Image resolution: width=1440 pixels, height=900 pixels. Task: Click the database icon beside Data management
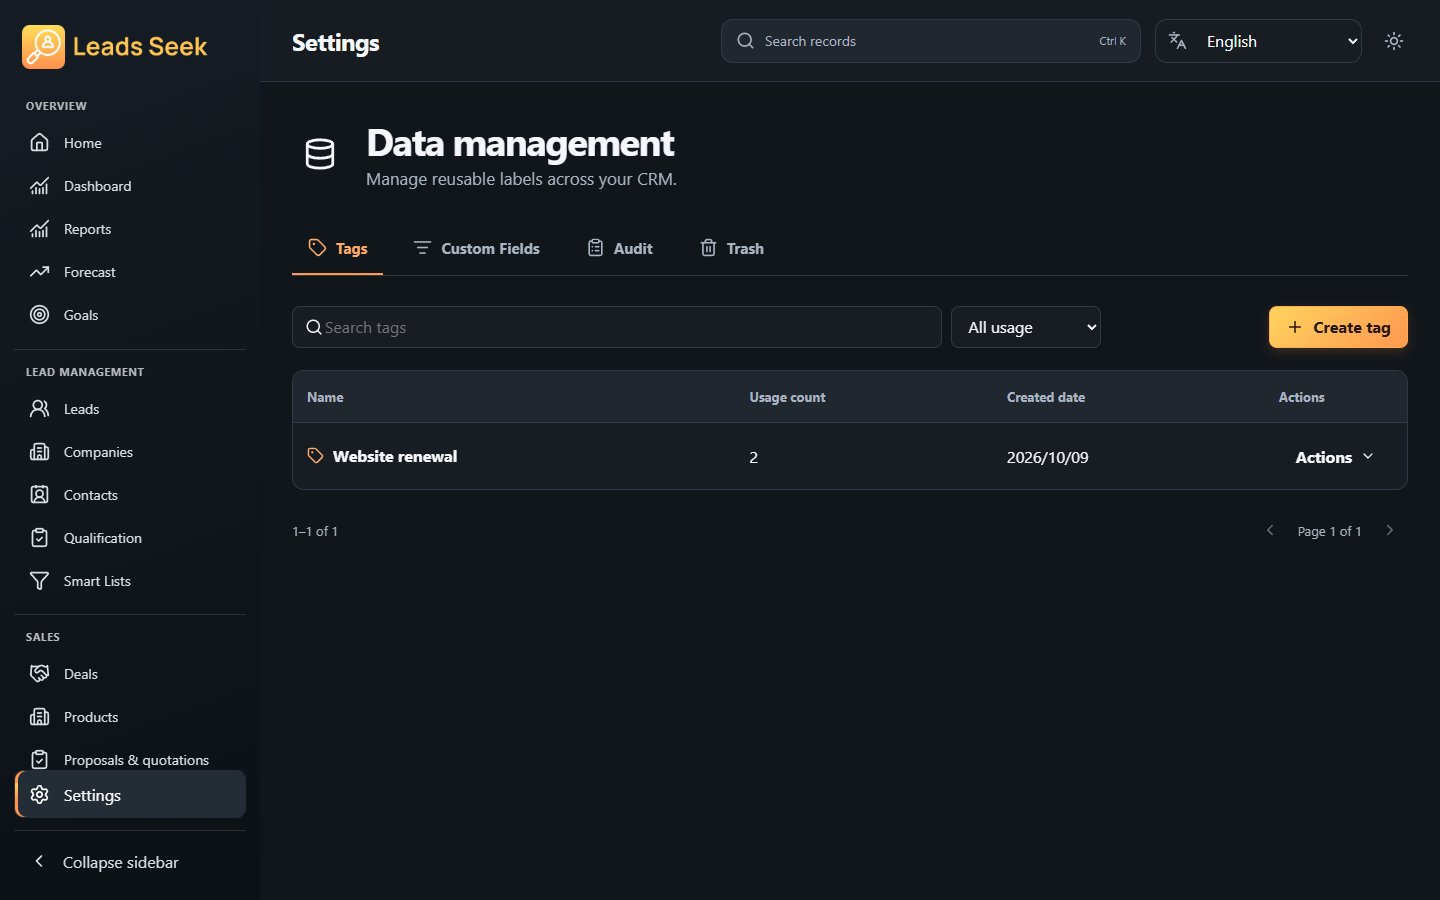(x=320, y=154)
